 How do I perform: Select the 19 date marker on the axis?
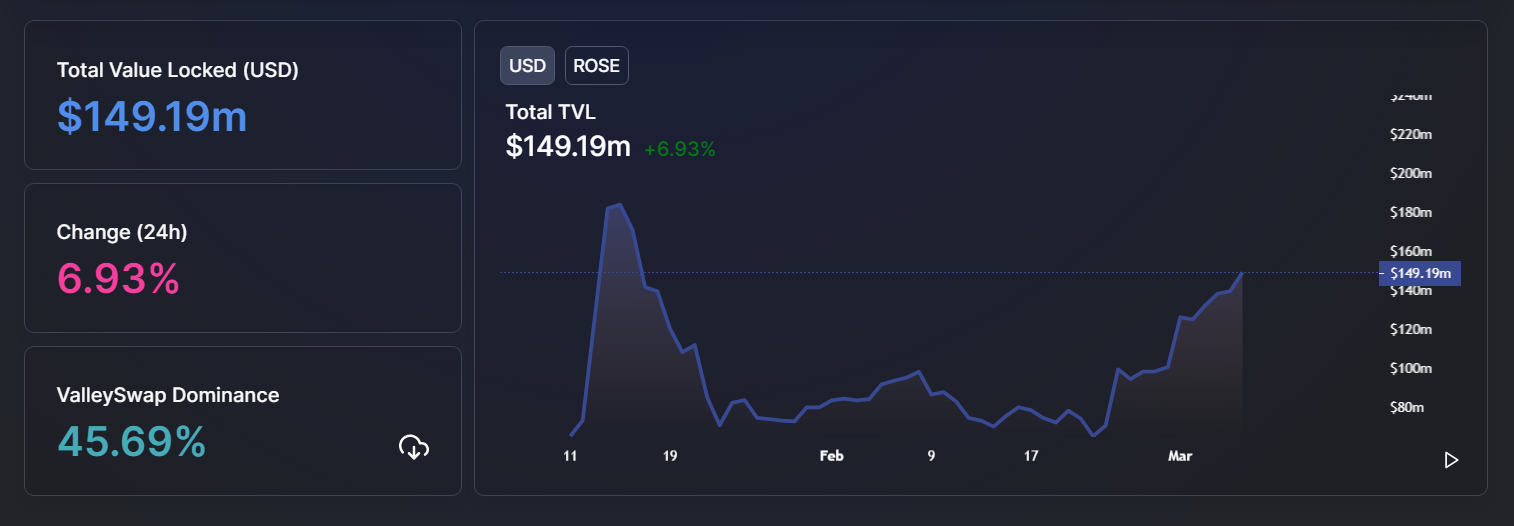pyautogui.click(x=669, y=456)
